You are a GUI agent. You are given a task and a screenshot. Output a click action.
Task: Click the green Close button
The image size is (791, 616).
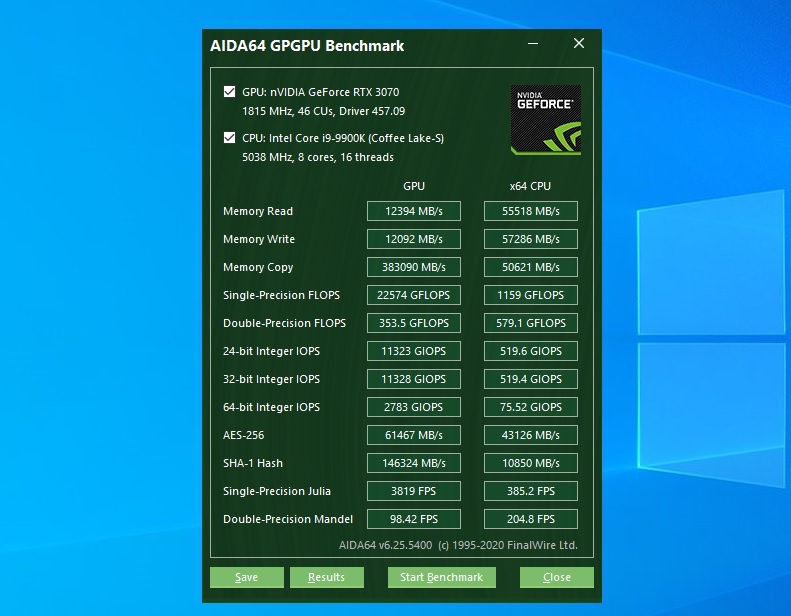click(x=556, y=577)
